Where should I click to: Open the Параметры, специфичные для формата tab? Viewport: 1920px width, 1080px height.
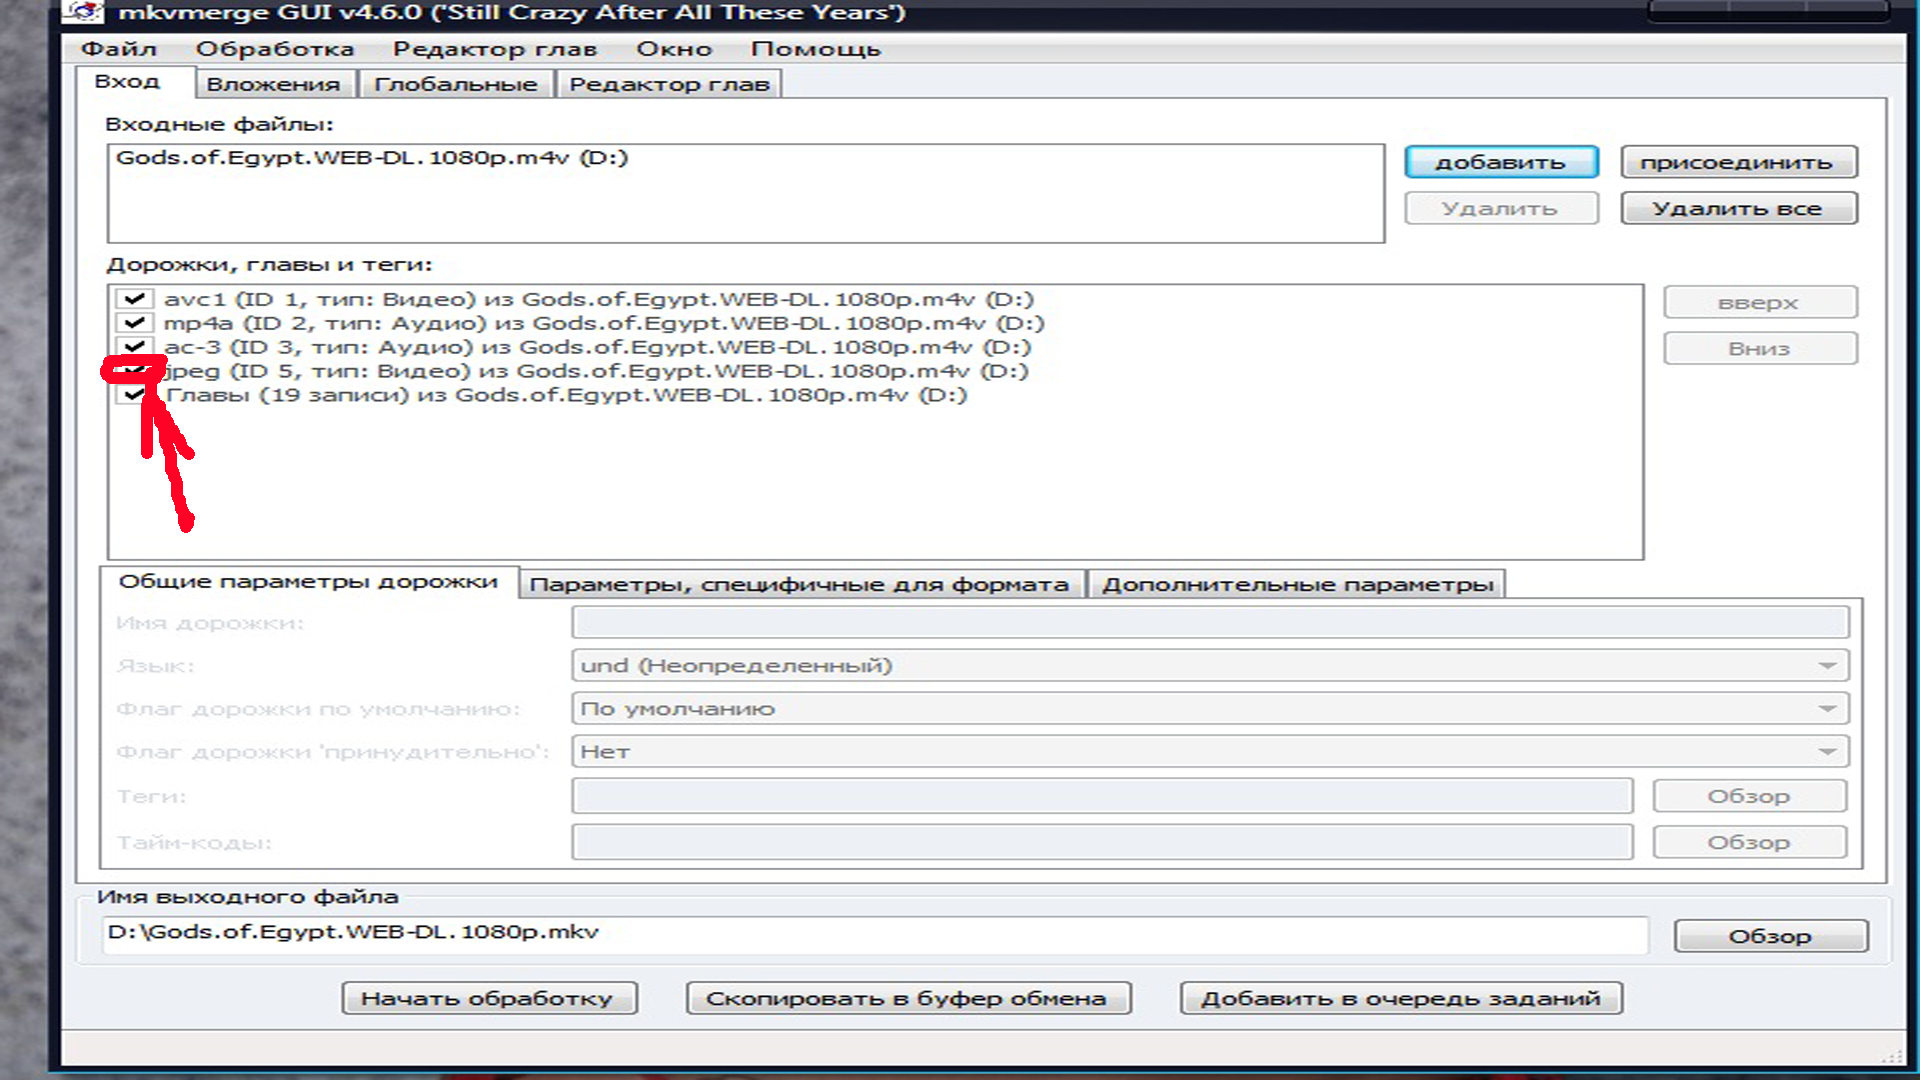798,585
